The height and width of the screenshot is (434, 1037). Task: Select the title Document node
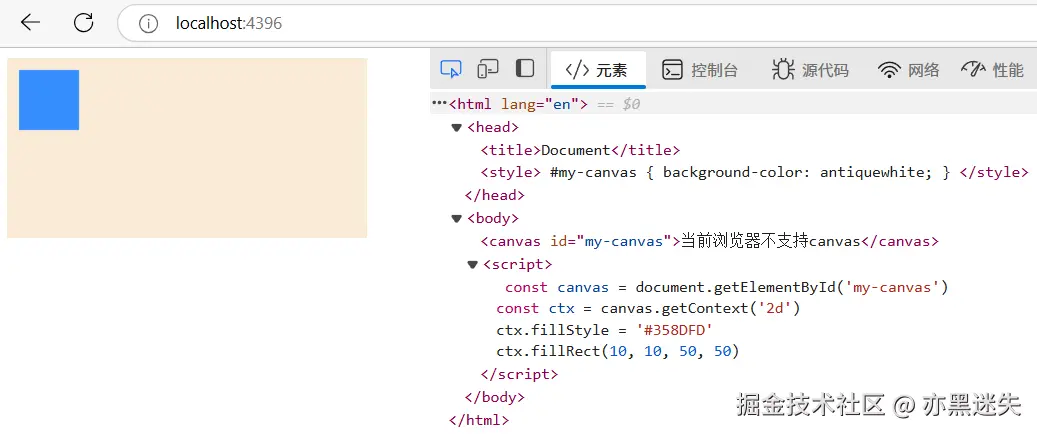[x=580, y=150]
